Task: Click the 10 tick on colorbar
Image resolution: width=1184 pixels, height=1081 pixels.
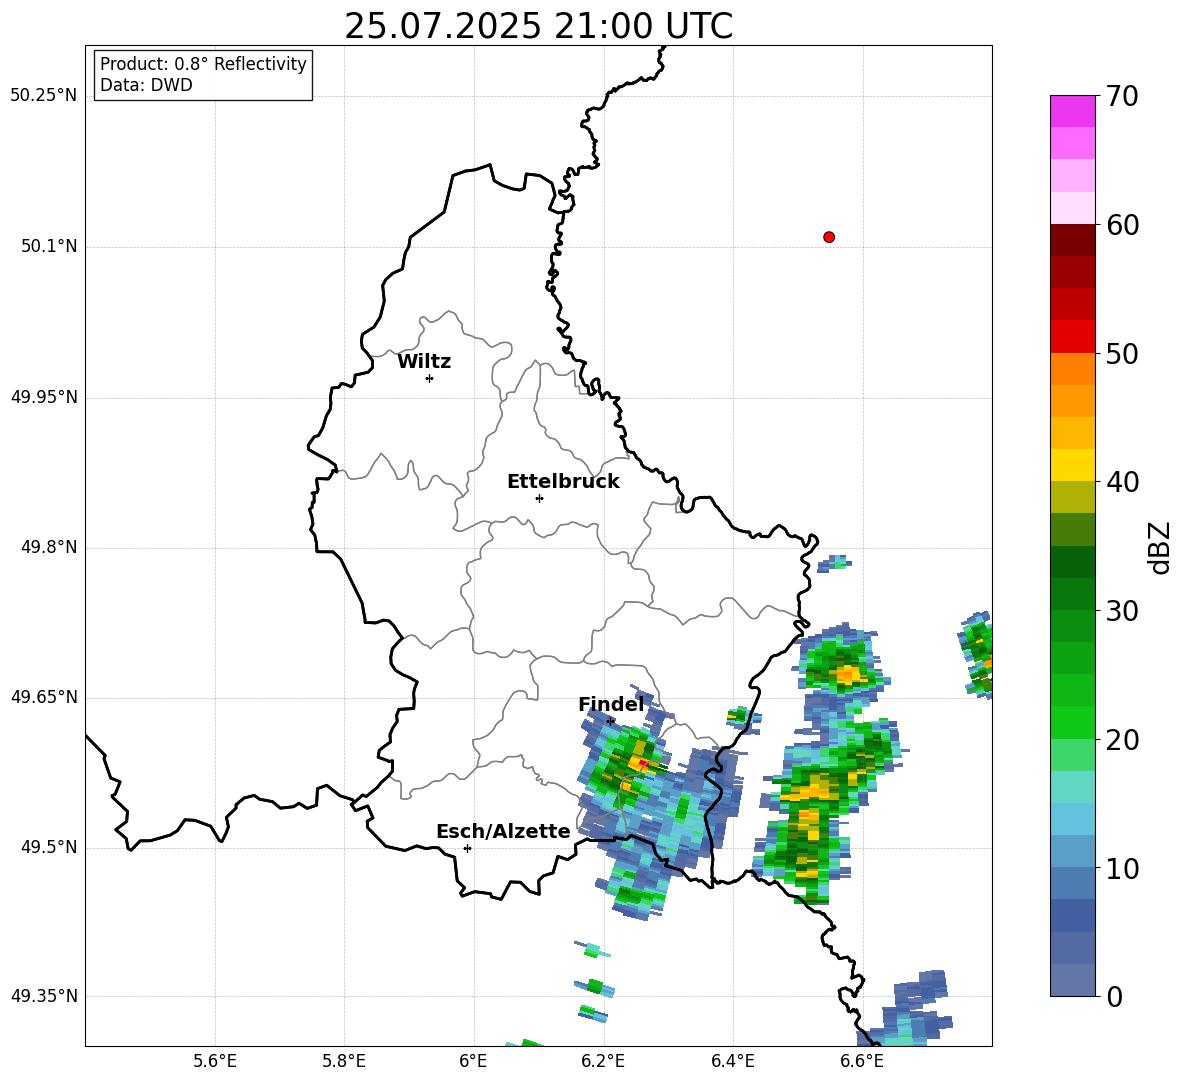Action: pyautogui.click(x=1121, y=868)
